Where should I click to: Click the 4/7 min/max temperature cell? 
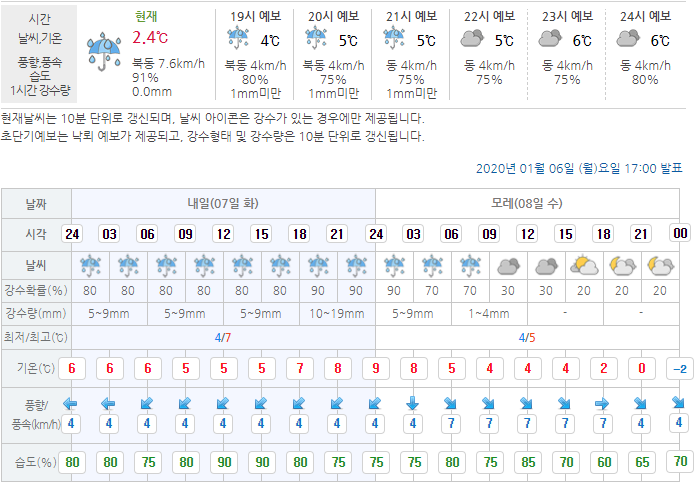pos(223,337)
